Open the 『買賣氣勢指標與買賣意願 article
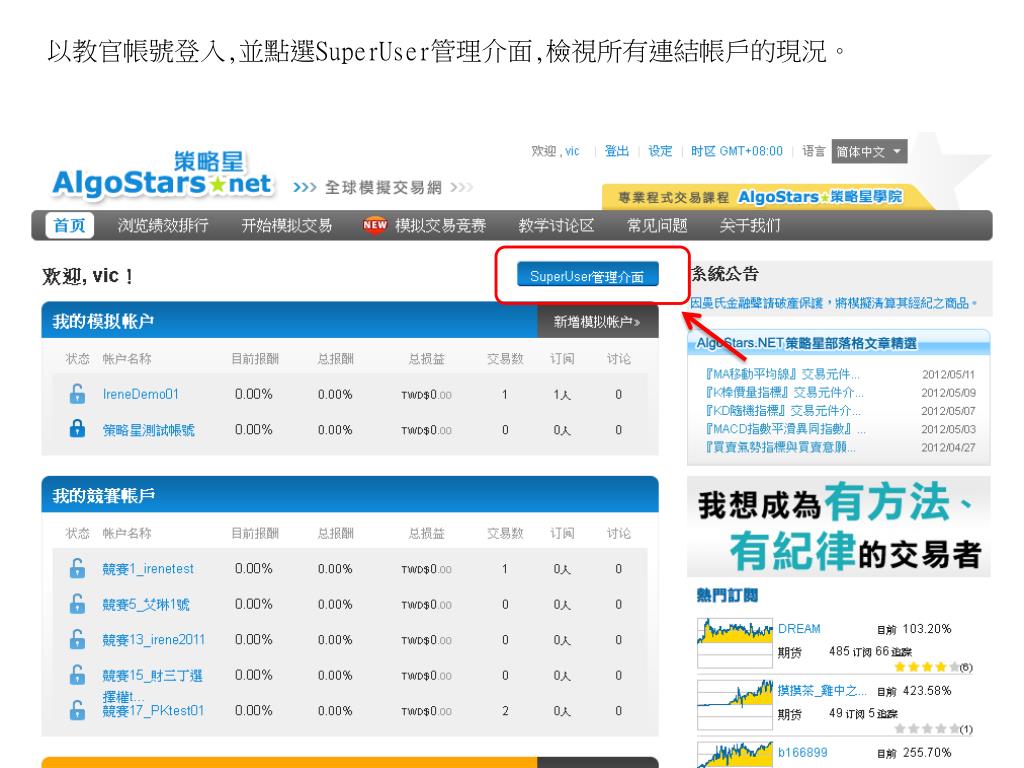 coord(780,447)
